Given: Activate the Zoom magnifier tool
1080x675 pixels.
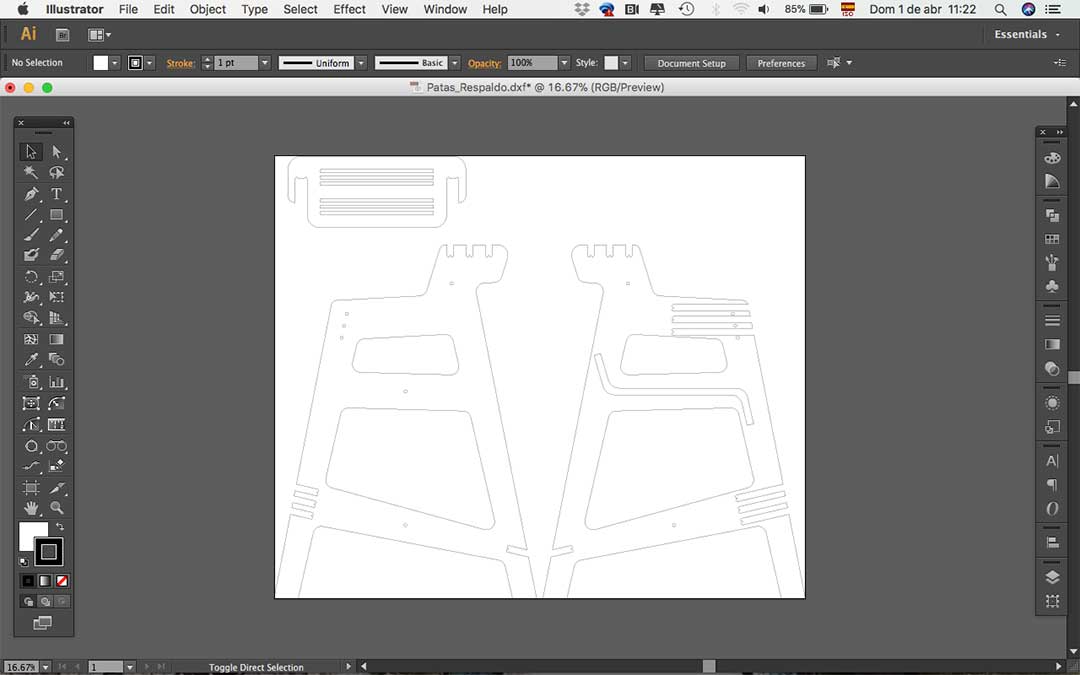Looking at the screenshot, I should (56, 508).
